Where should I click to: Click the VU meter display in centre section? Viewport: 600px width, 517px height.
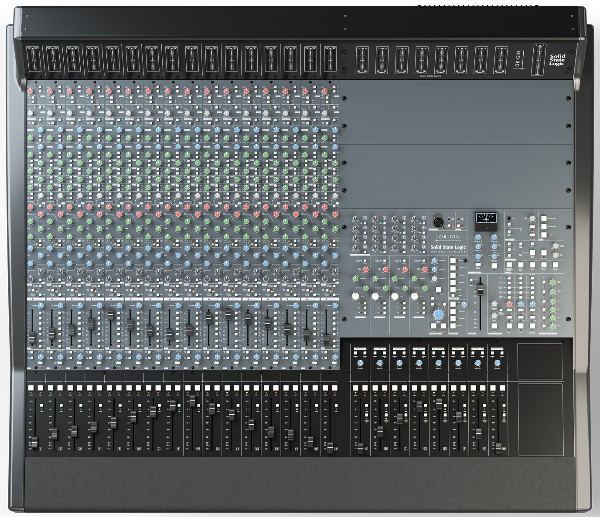(x=486, y=219)
